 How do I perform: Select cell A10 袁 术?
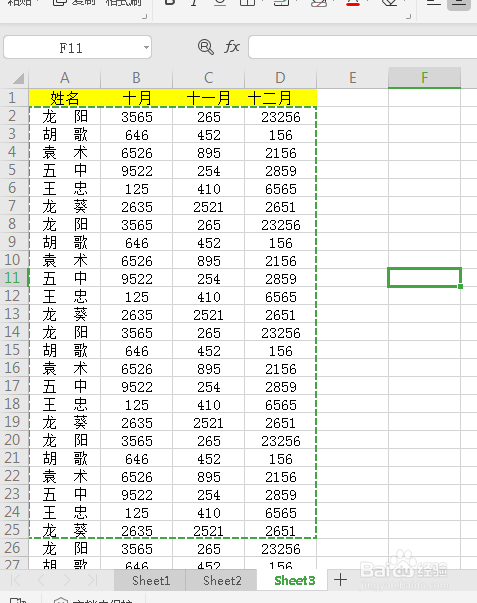pyautogui.click(x=65, y=260)
